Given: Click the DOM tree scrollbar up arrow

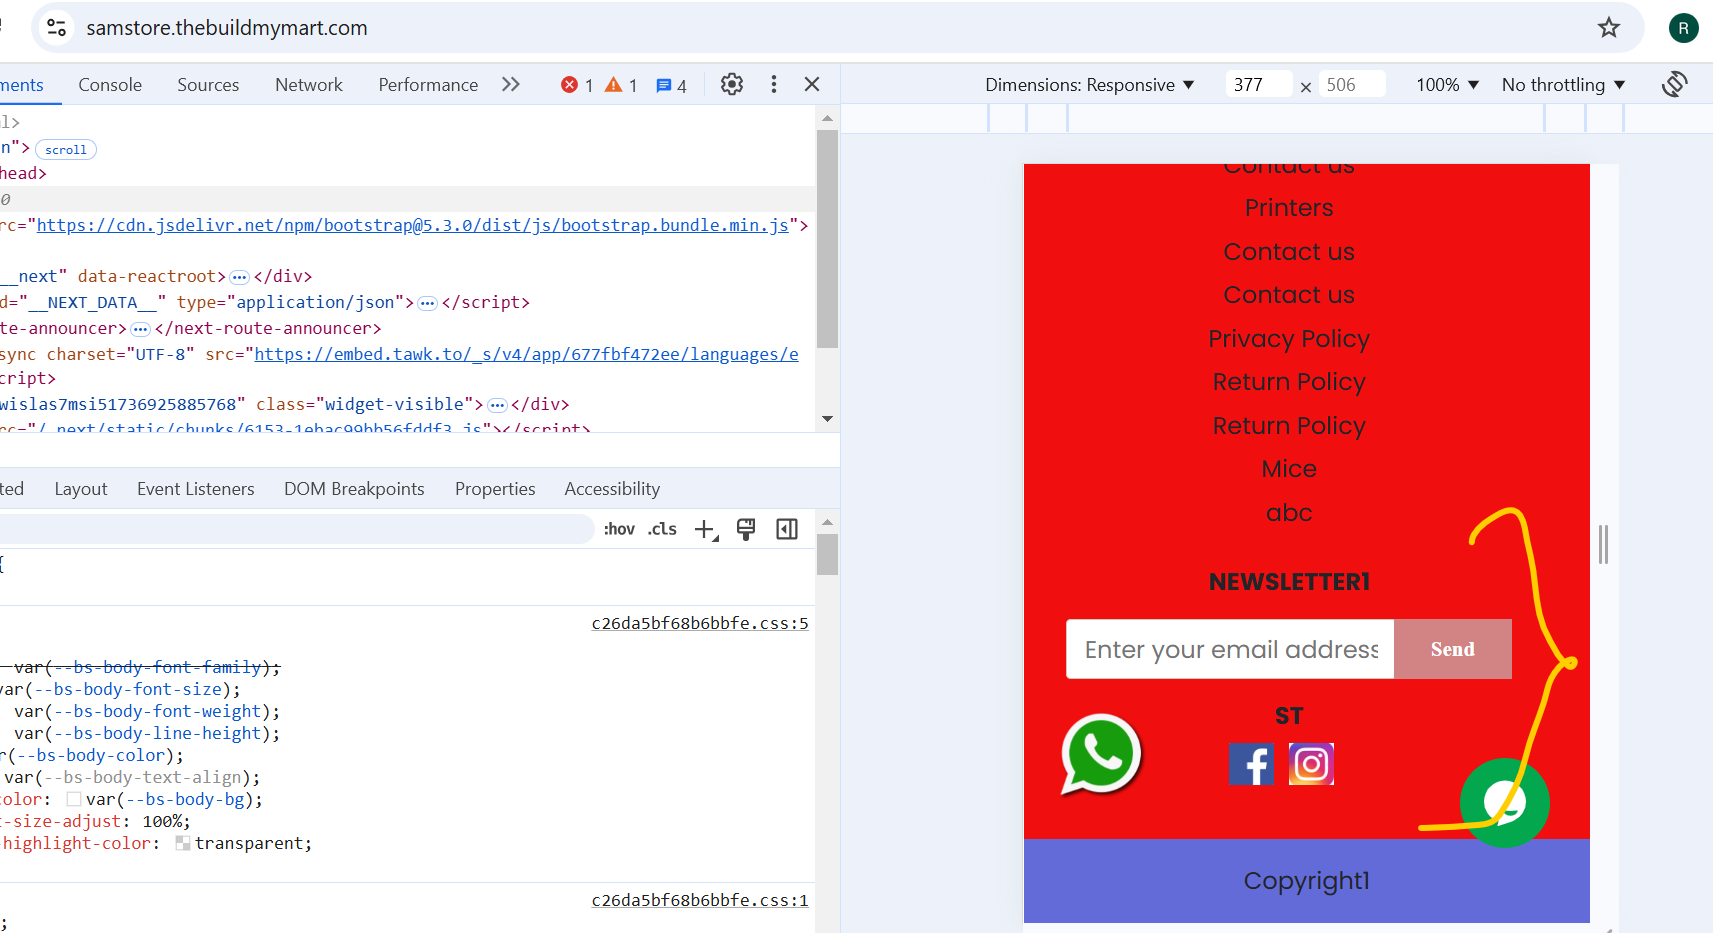Looking at the screenshot, I should tap(827, 118).
